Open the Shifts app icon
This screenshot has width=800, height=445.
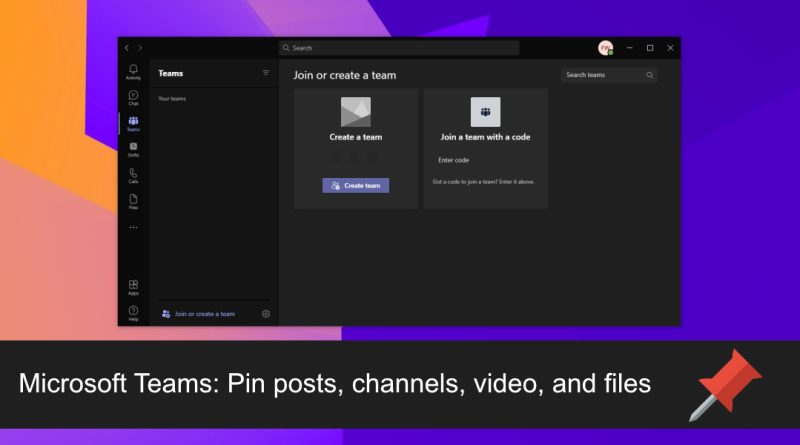(x=133, y=150)
